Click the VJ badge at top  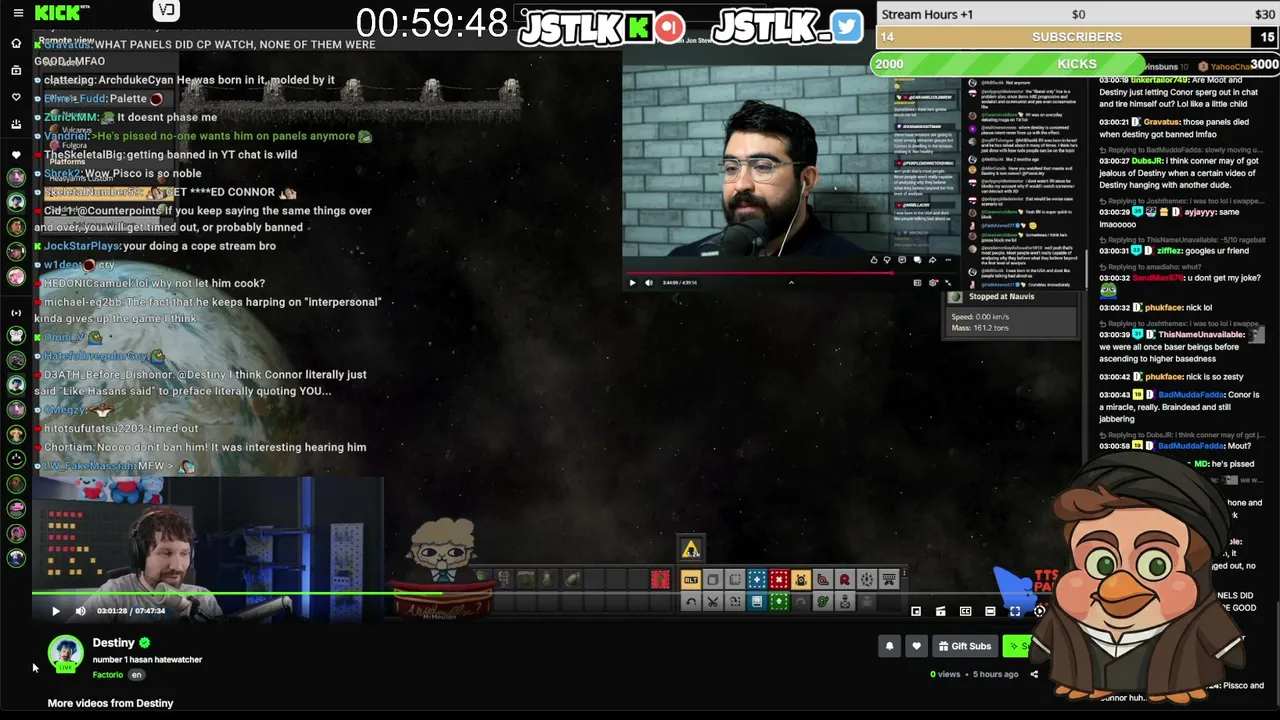pos(166,11)
